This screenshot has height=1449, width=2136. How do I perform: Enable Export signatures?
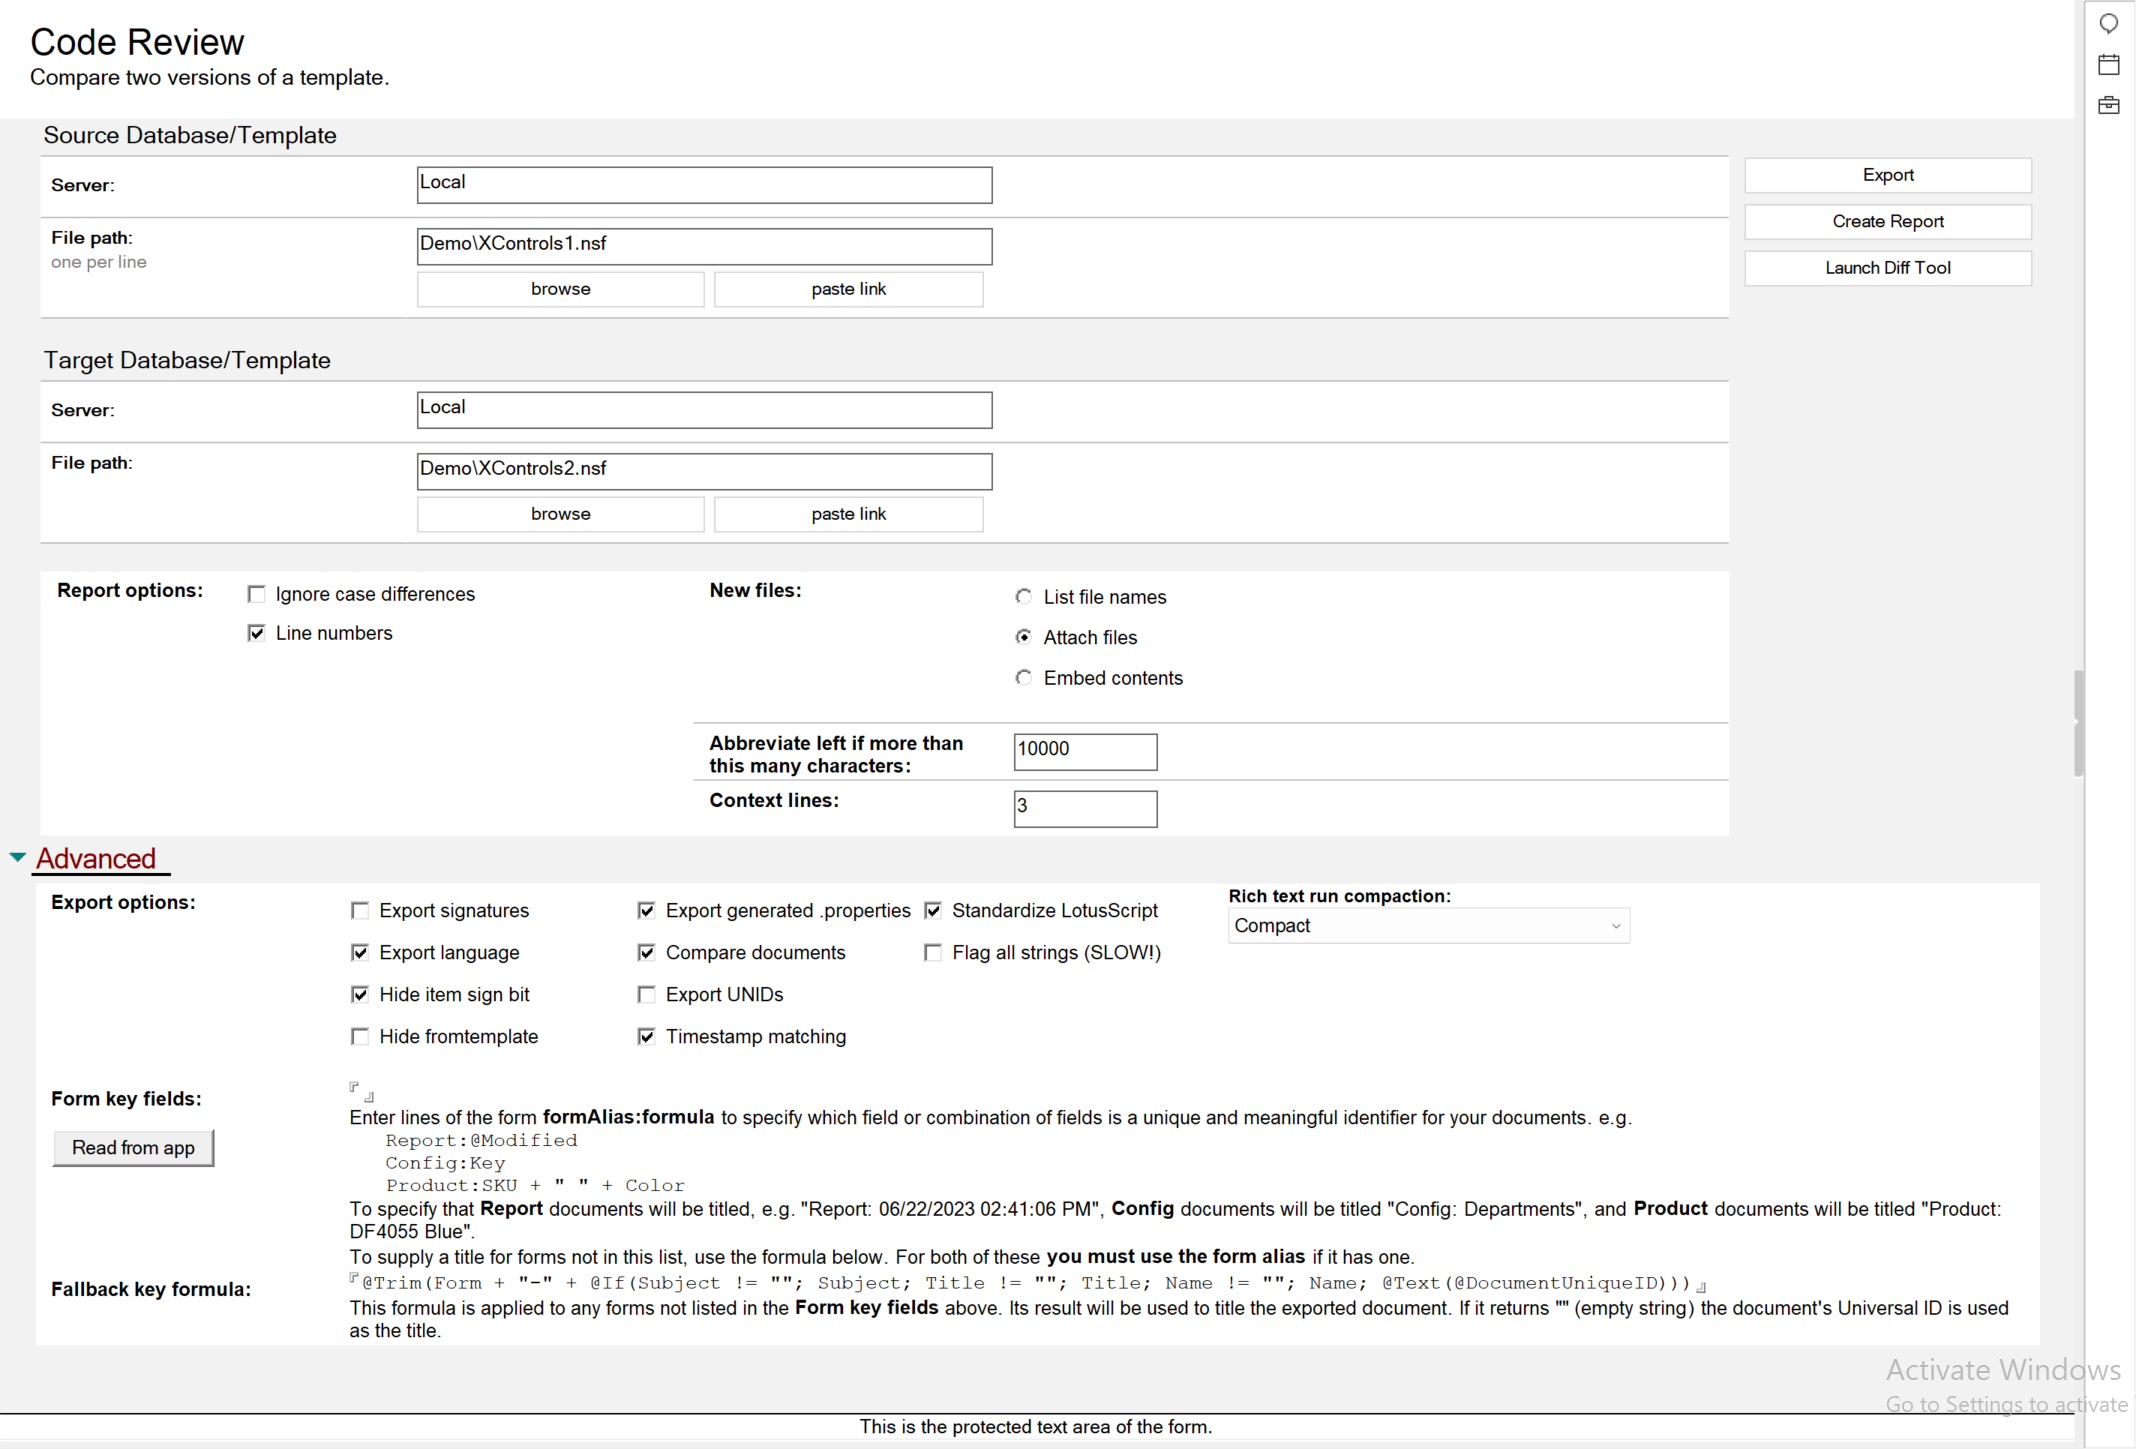359,910
